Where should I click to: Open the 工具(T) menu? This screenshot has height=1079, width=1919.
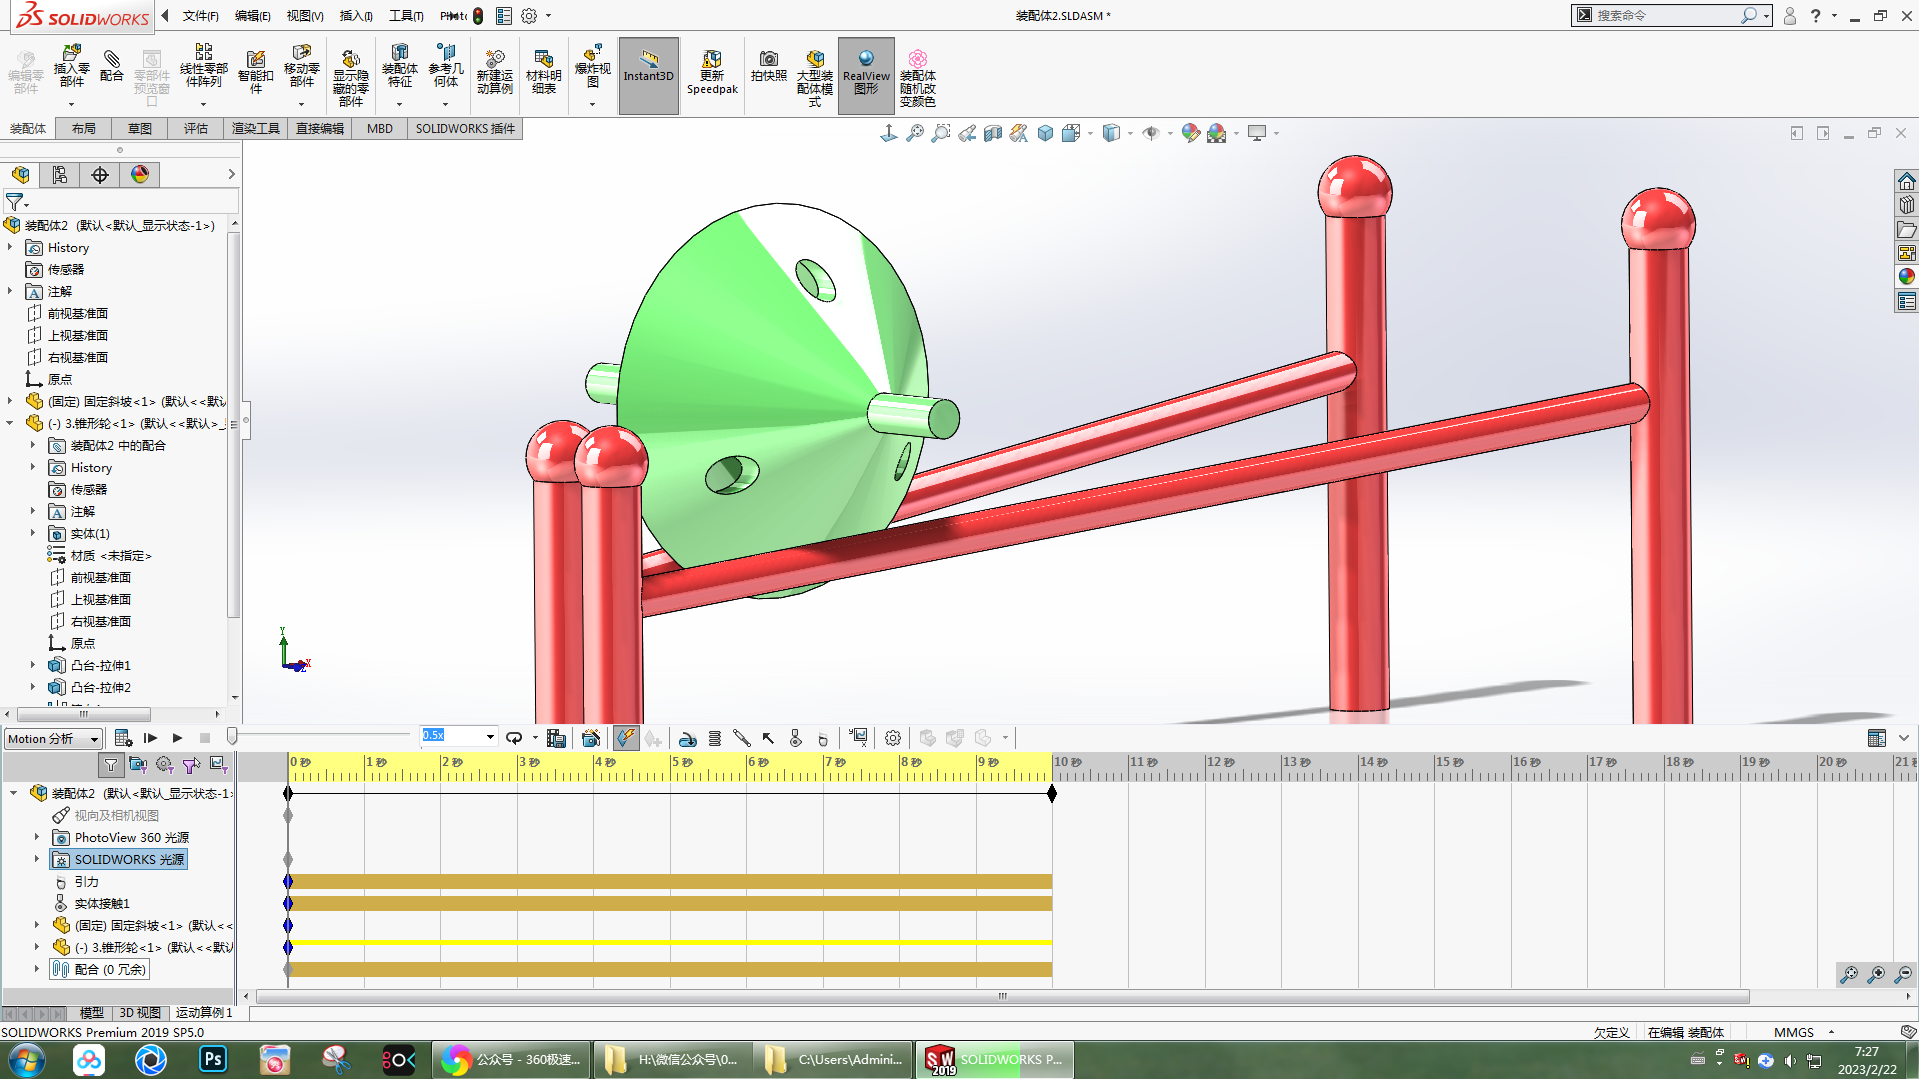click(406, 16)
